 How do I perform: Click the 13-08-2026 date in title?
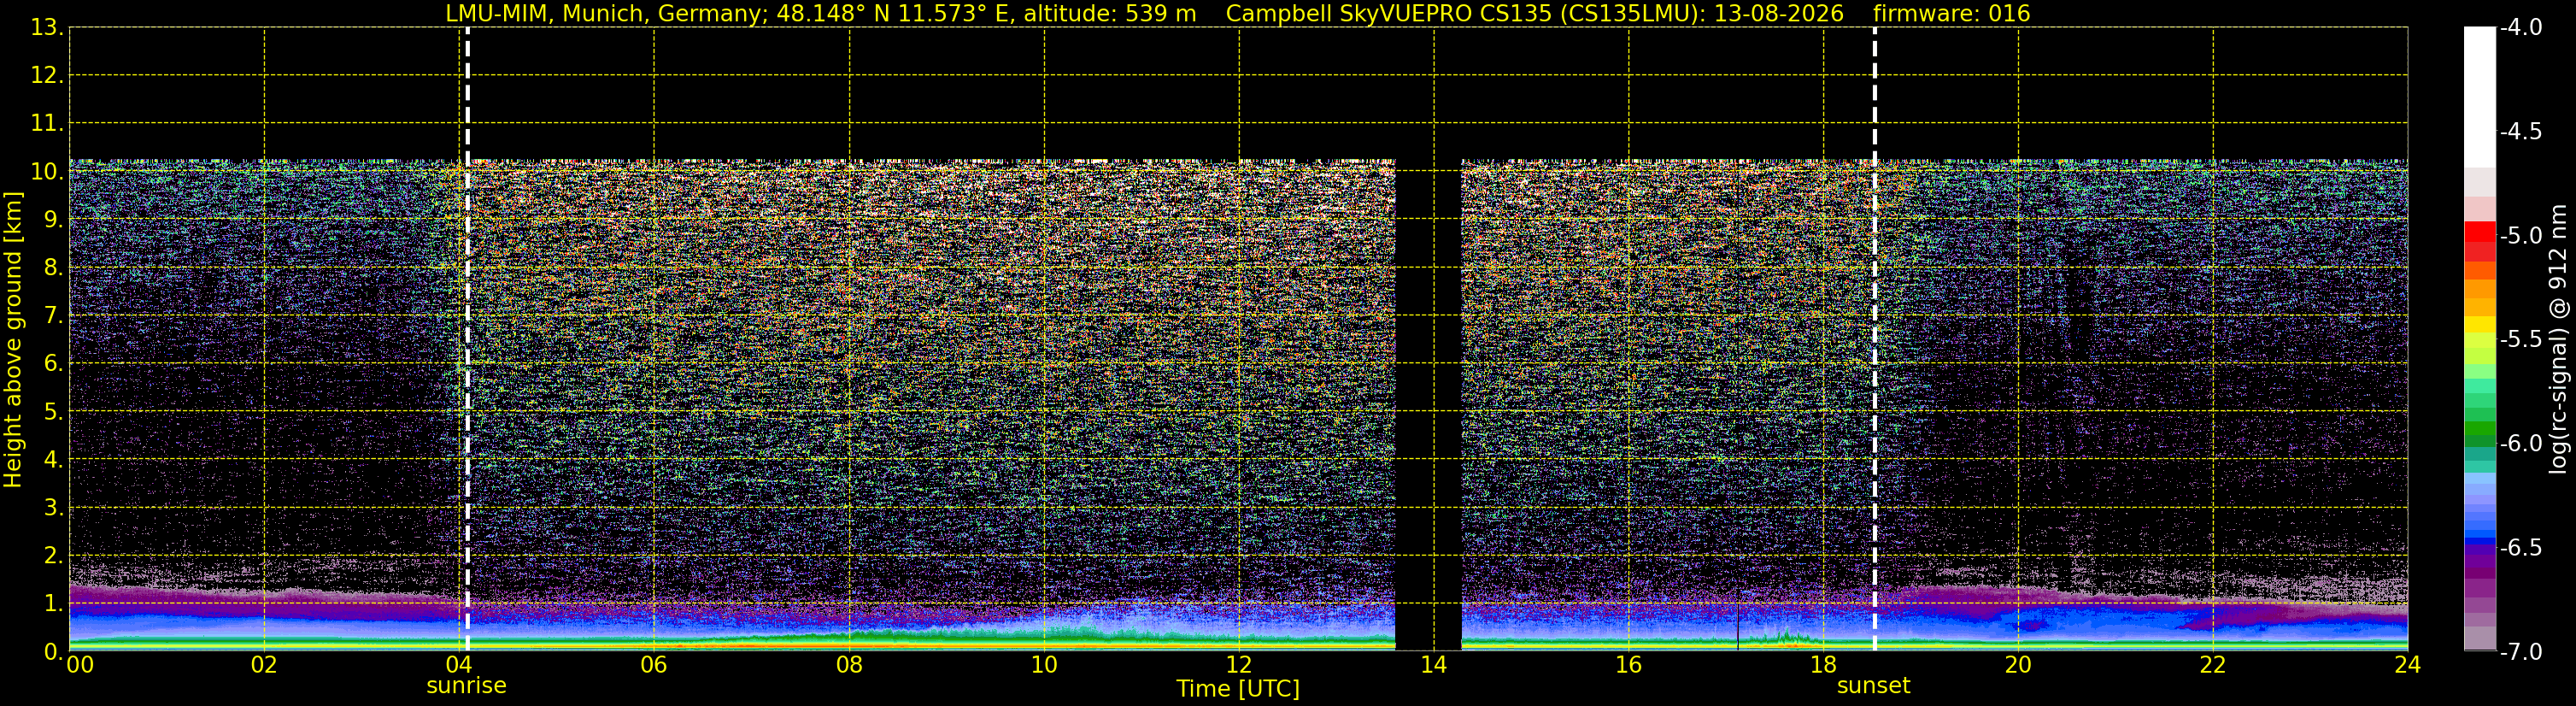click(1779, 14)
